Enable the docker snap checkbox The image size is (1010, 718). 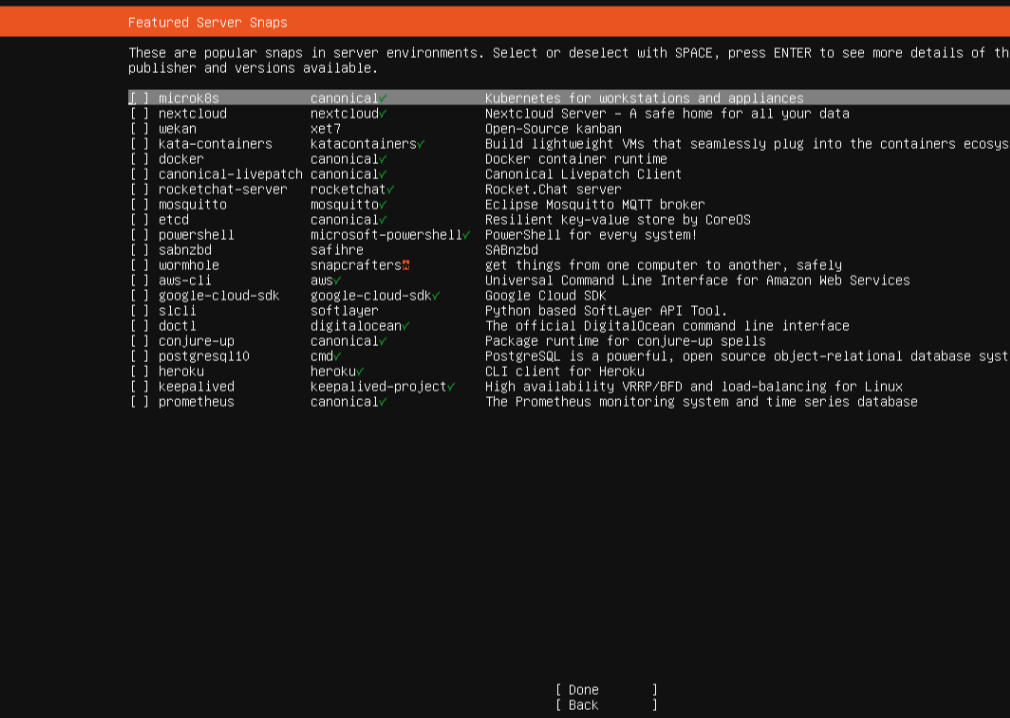[139, 159]
